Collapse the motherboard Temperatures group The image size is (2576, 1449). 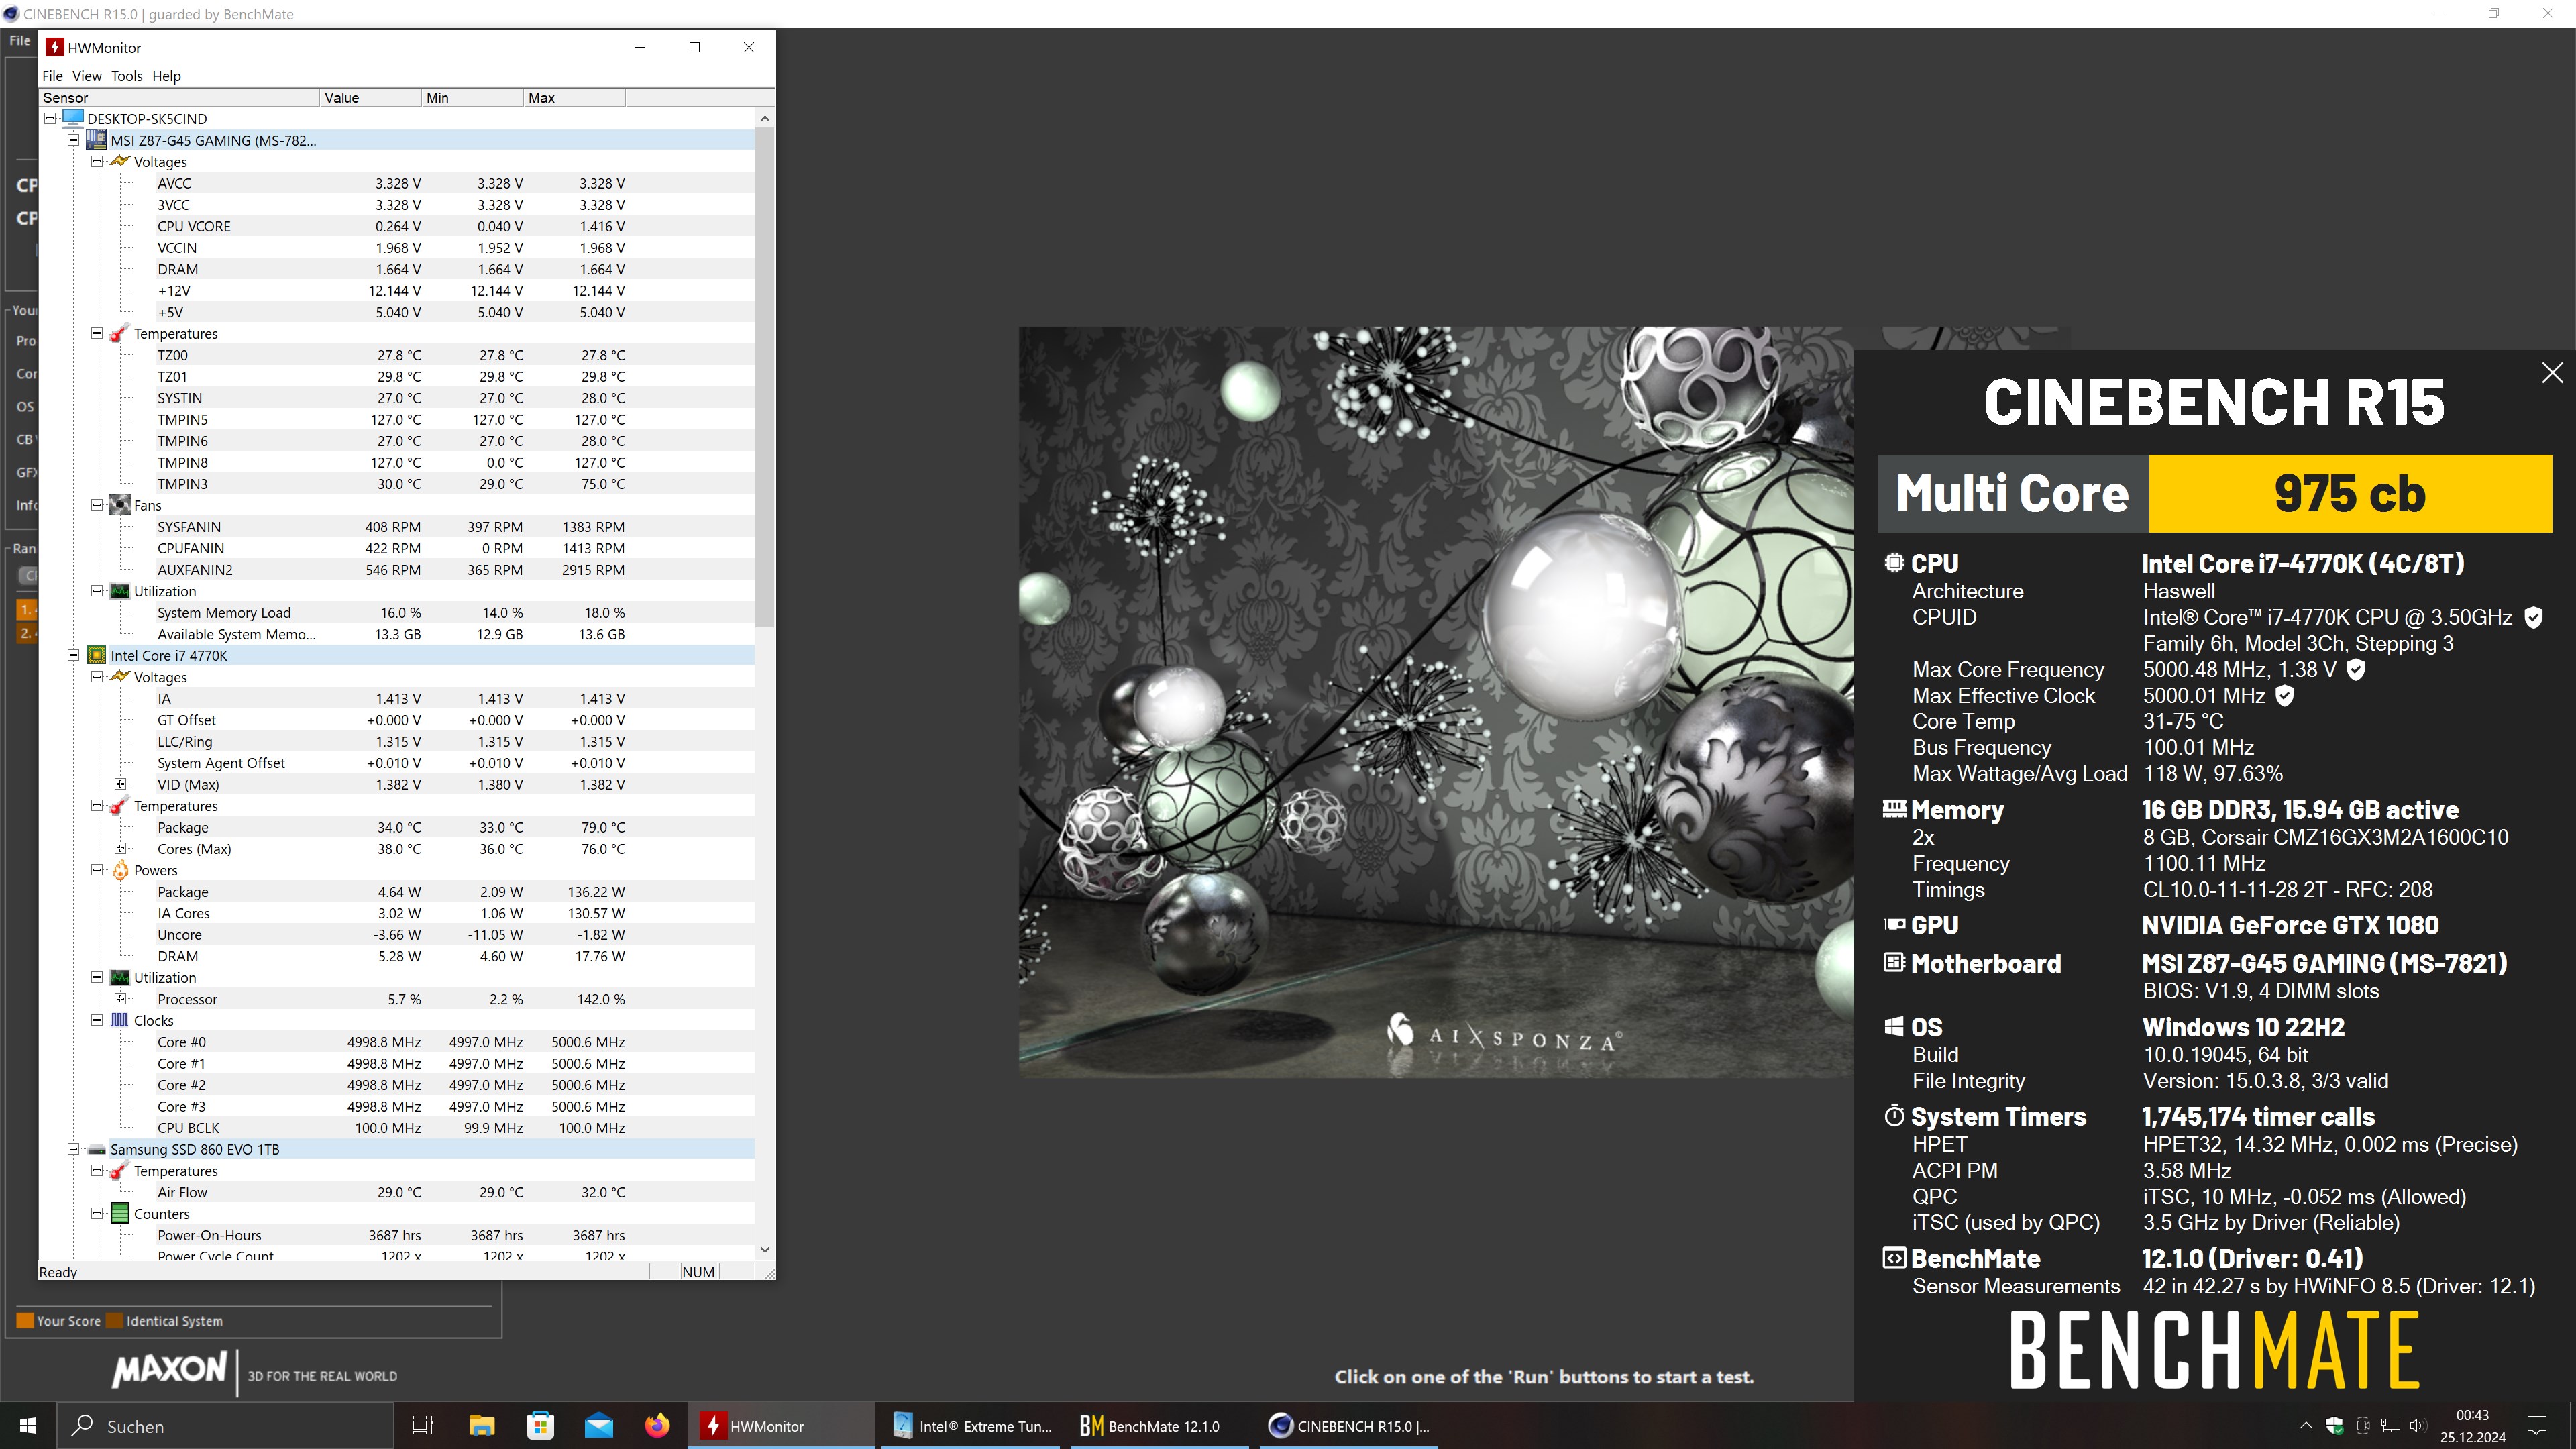tap(97, 333)
